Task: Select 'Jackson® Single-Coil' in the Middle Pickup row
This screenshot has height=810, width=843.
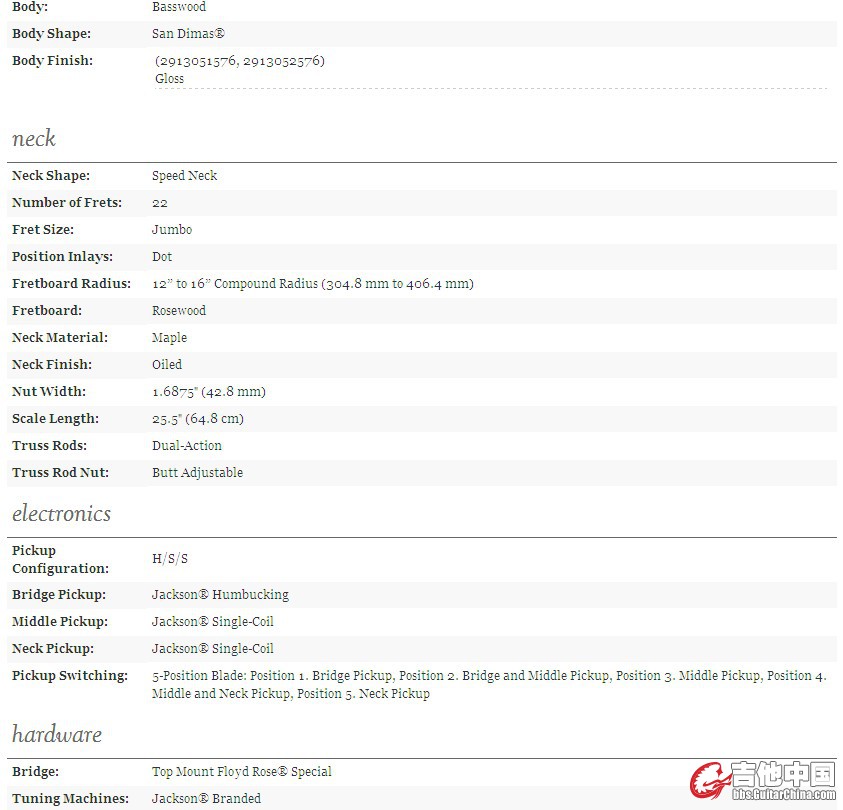Action: point(213,622)
